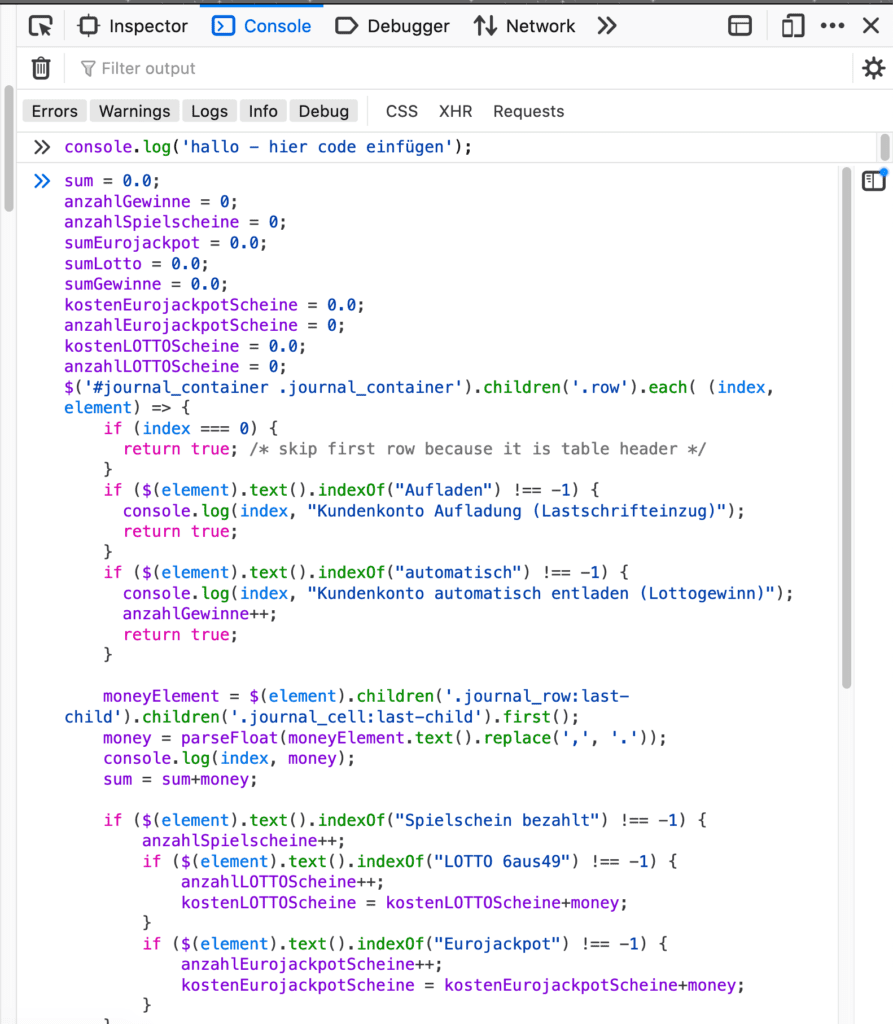
Task: Click the gray input prompt chevron
Action: [42, 147]
